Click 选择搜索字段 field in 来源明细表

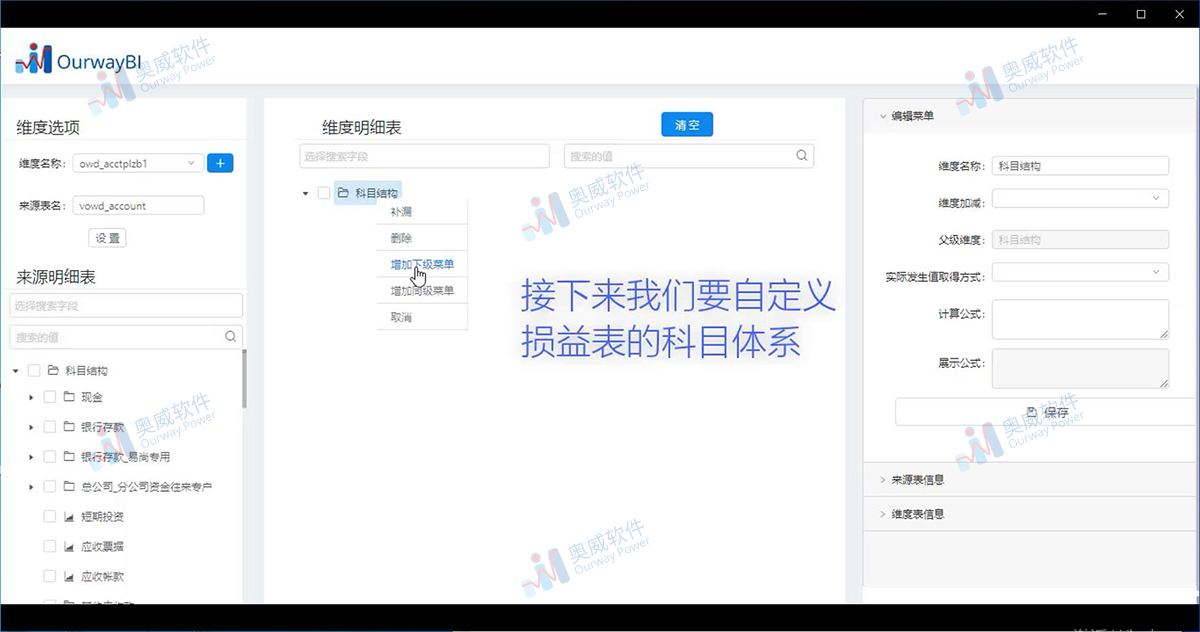point(126,305)
